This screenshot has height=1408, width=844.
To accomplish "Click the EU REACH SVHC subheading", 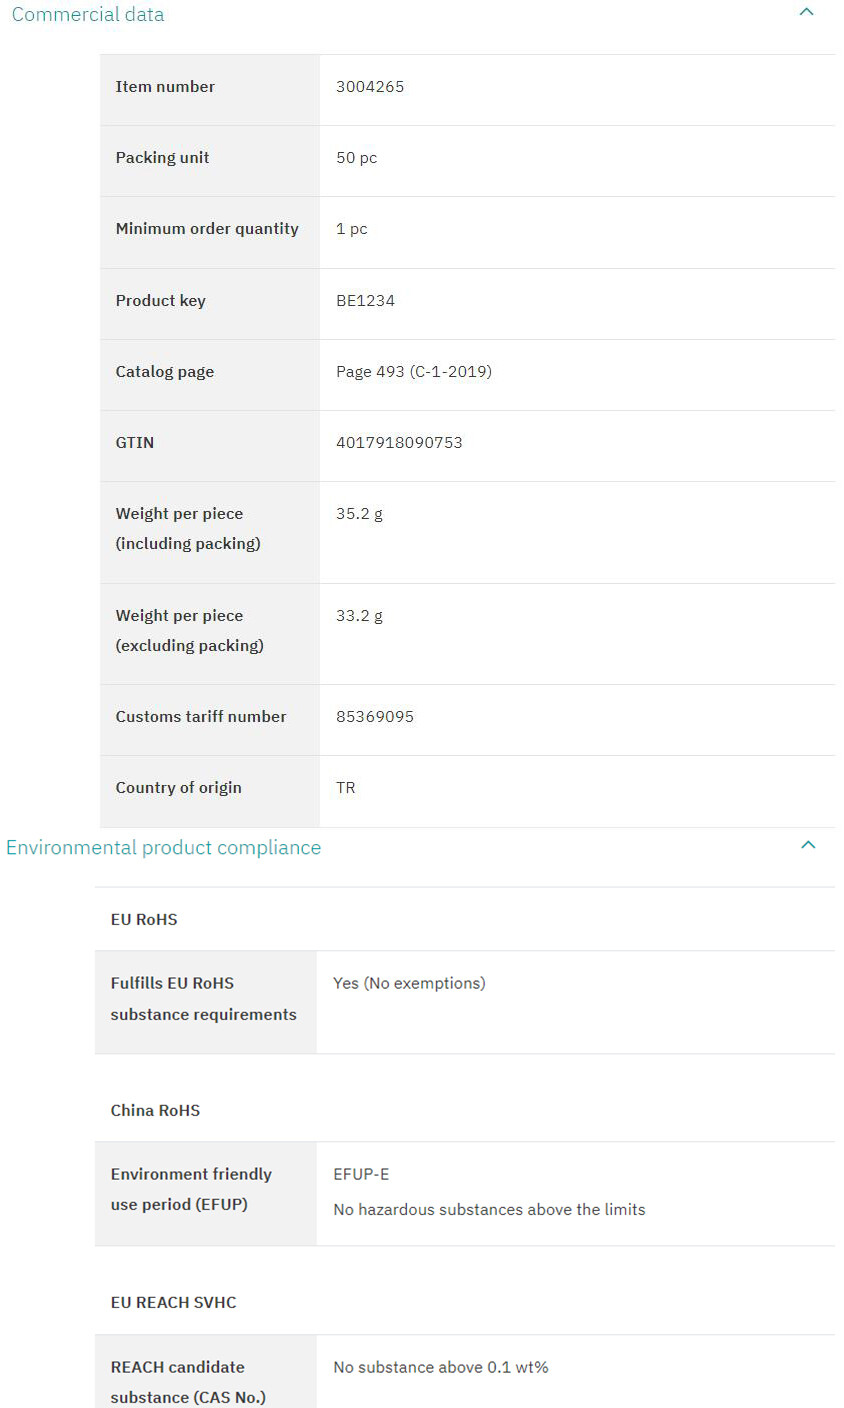I will (173, 1302).
